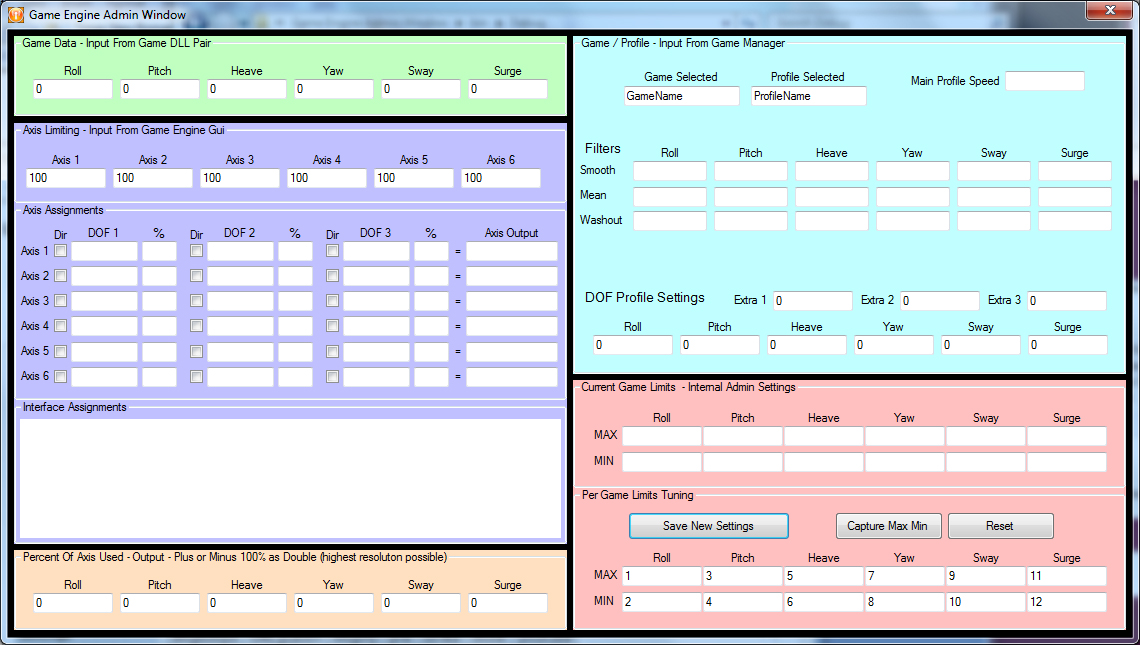Click the Profile Selected field ProfileName

808,96
